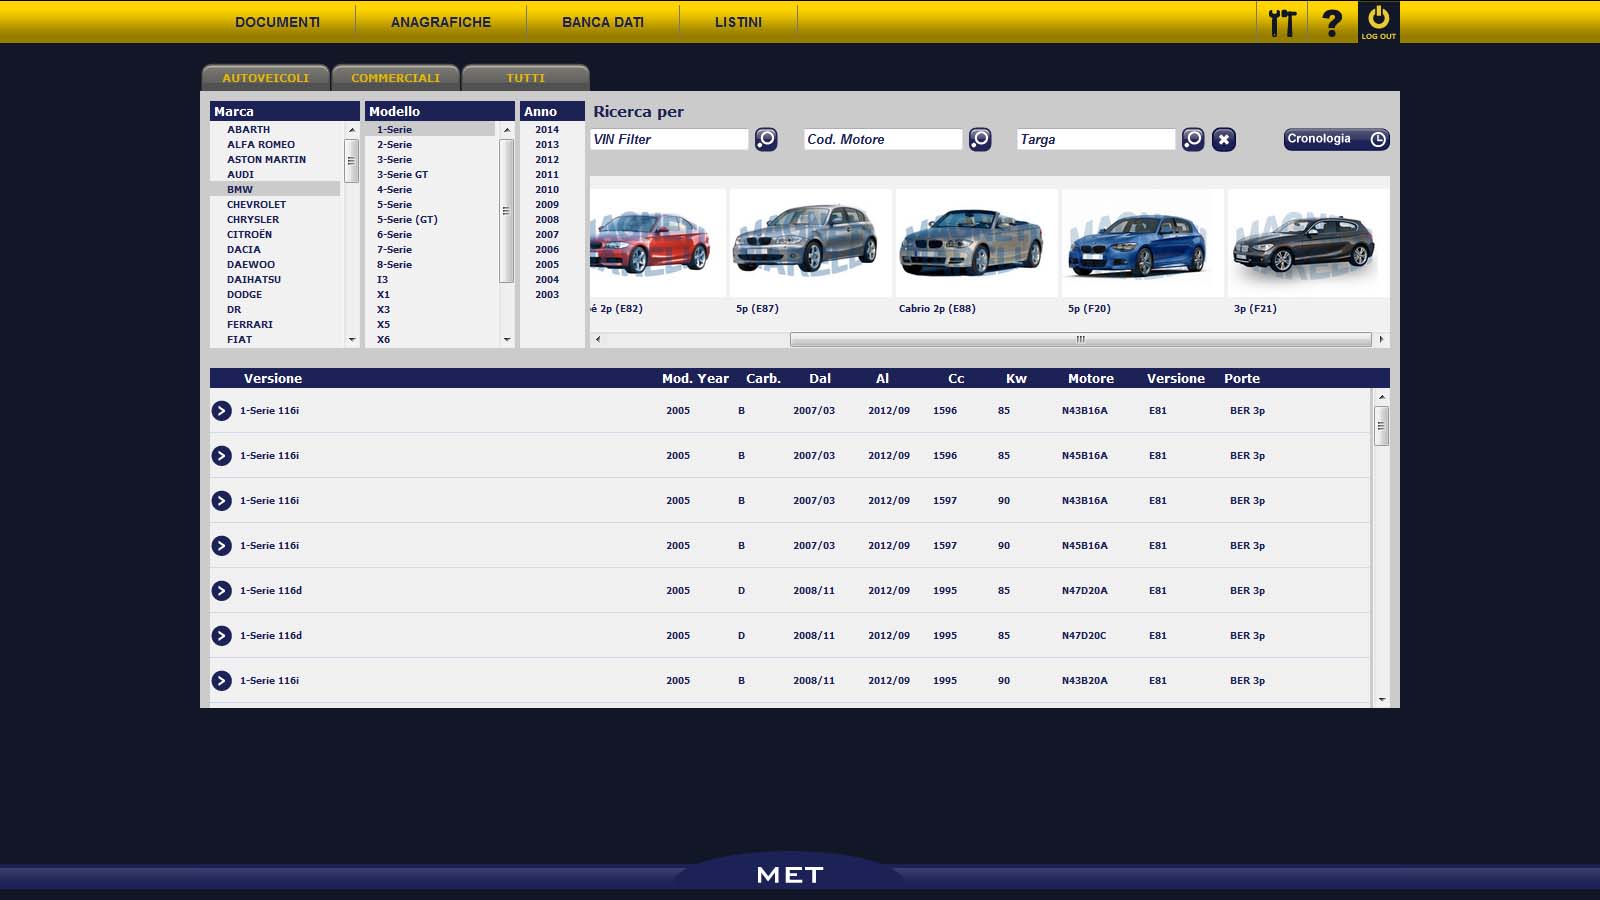1600x900 pixels.
Task: Click the search icon next to Cod. Motore
Action: [x=980, y=139]
